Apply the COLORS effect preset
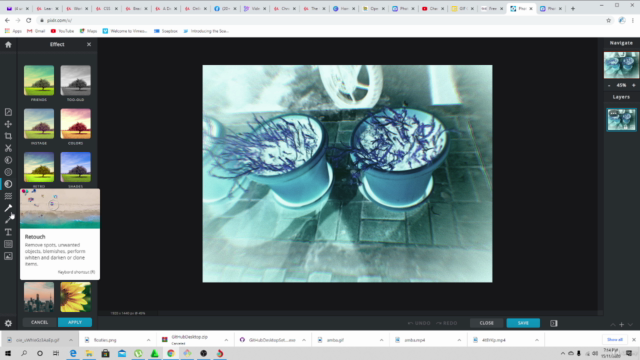 76,124
